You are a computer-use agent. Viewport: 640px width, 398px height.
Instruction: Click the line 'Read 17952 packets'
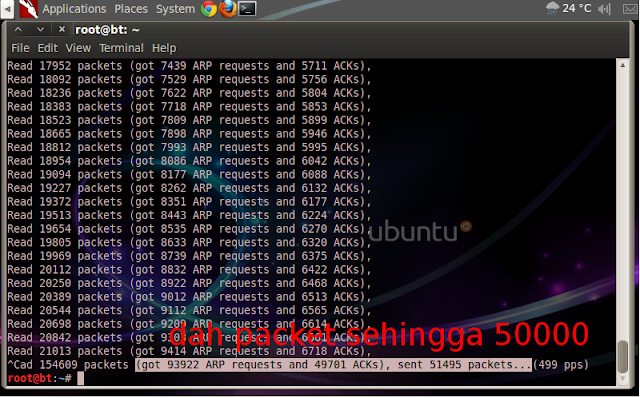point(189,66)
